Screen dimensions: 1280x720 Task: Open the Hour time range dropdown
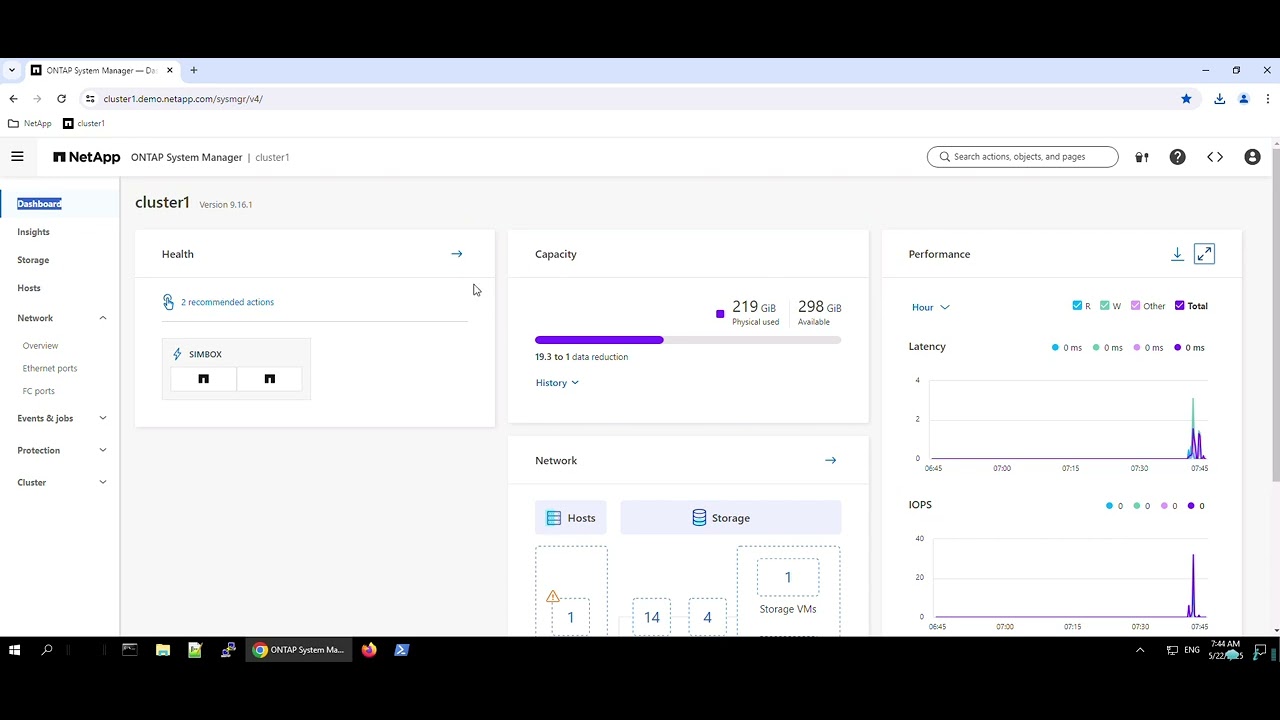930,307
